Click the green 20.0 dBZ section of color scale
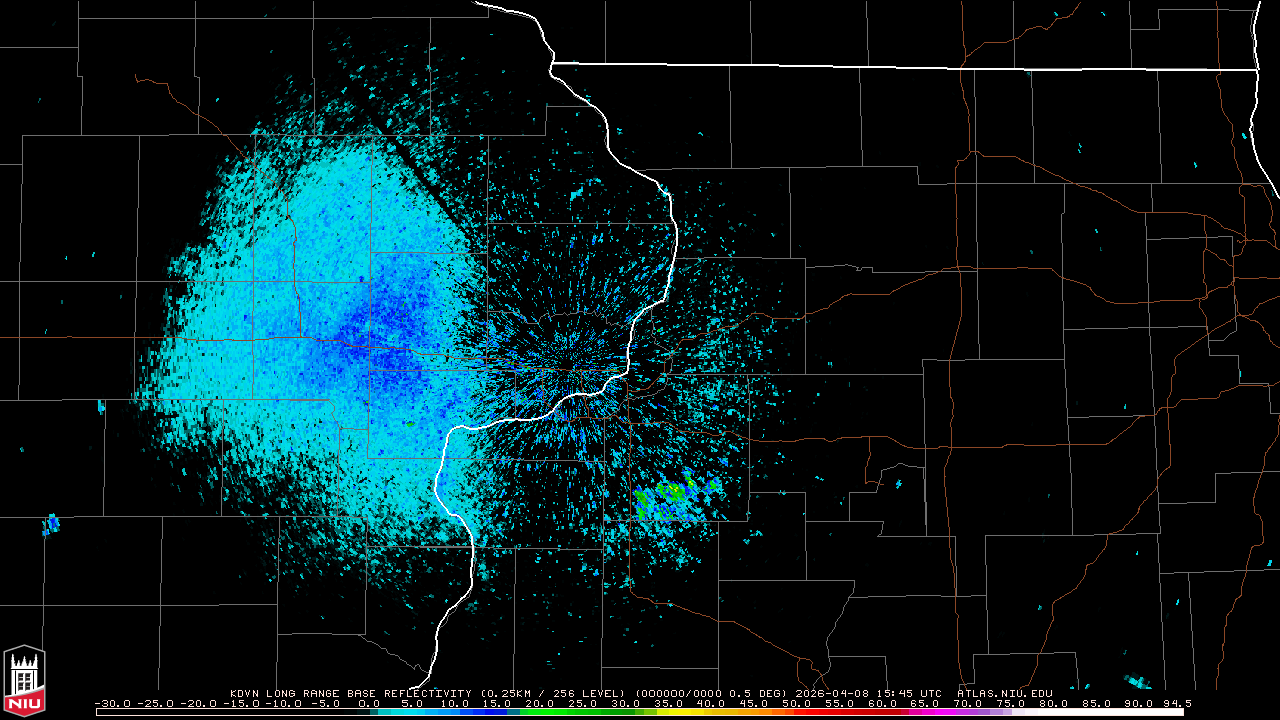The height and width of the screenshot is (720, 1280). pos(540,712)
